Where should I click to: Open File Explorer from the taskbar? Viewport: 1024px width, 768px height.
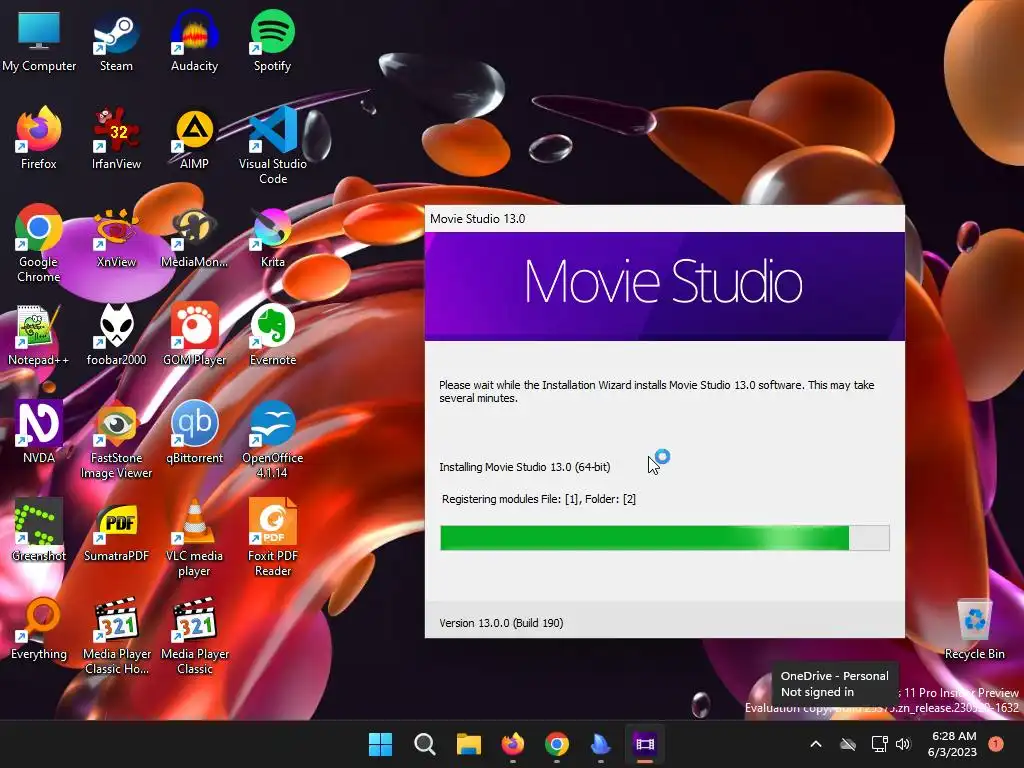coord(468,744)
